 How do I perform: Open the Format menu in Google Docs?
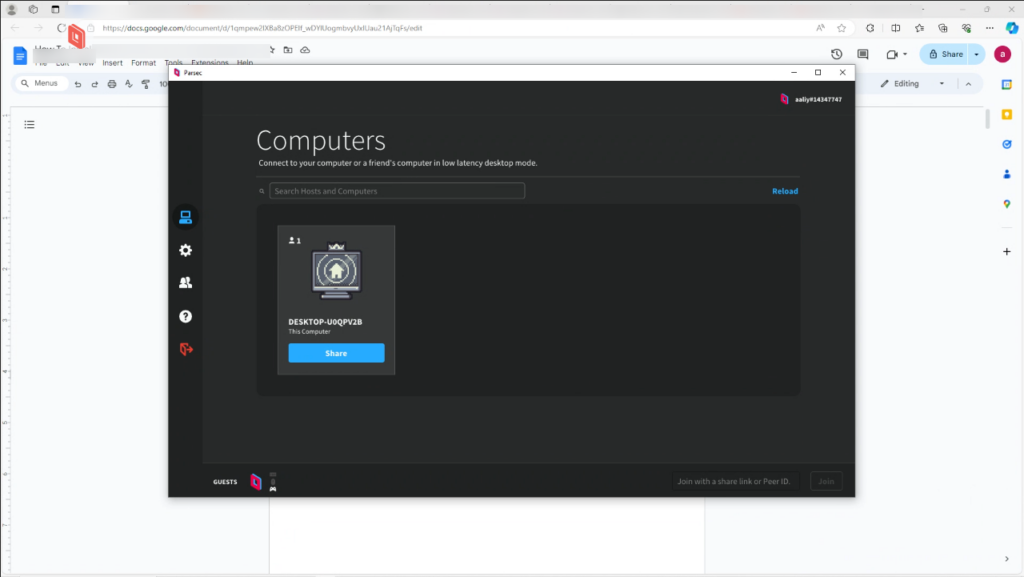(143, 62)
